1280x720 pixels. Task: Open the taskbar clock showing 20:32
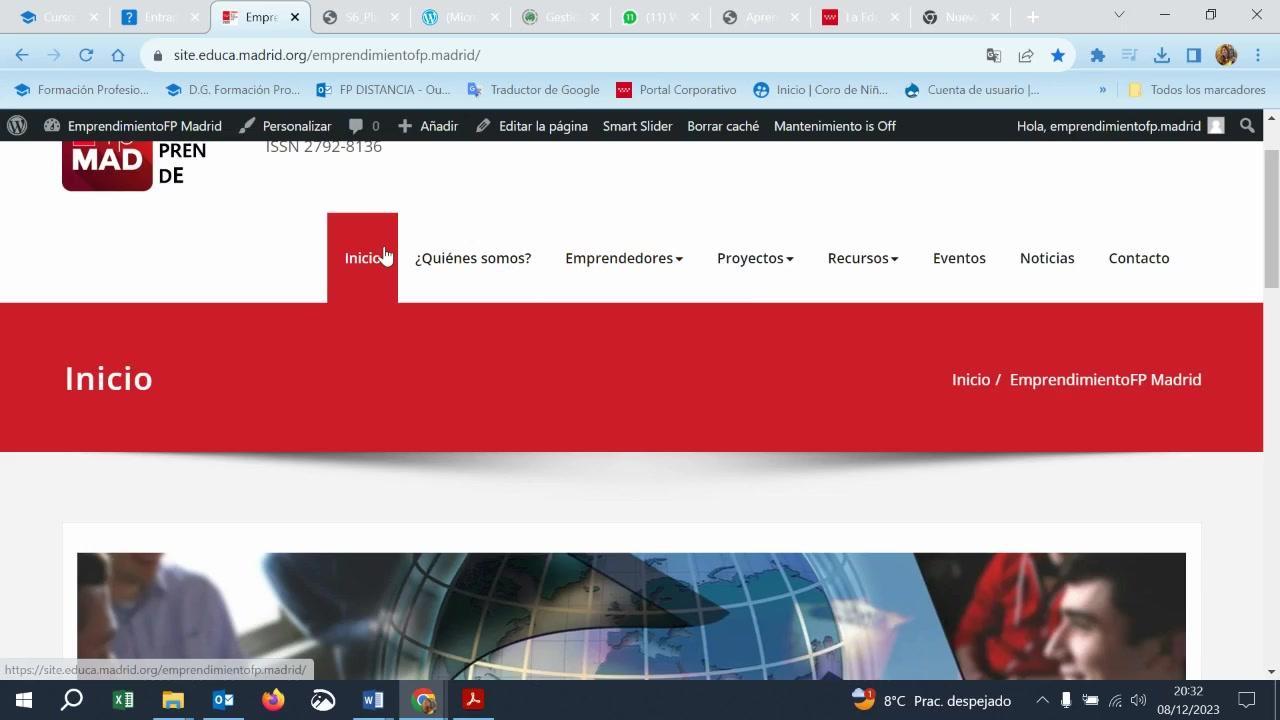point(1188,700)
